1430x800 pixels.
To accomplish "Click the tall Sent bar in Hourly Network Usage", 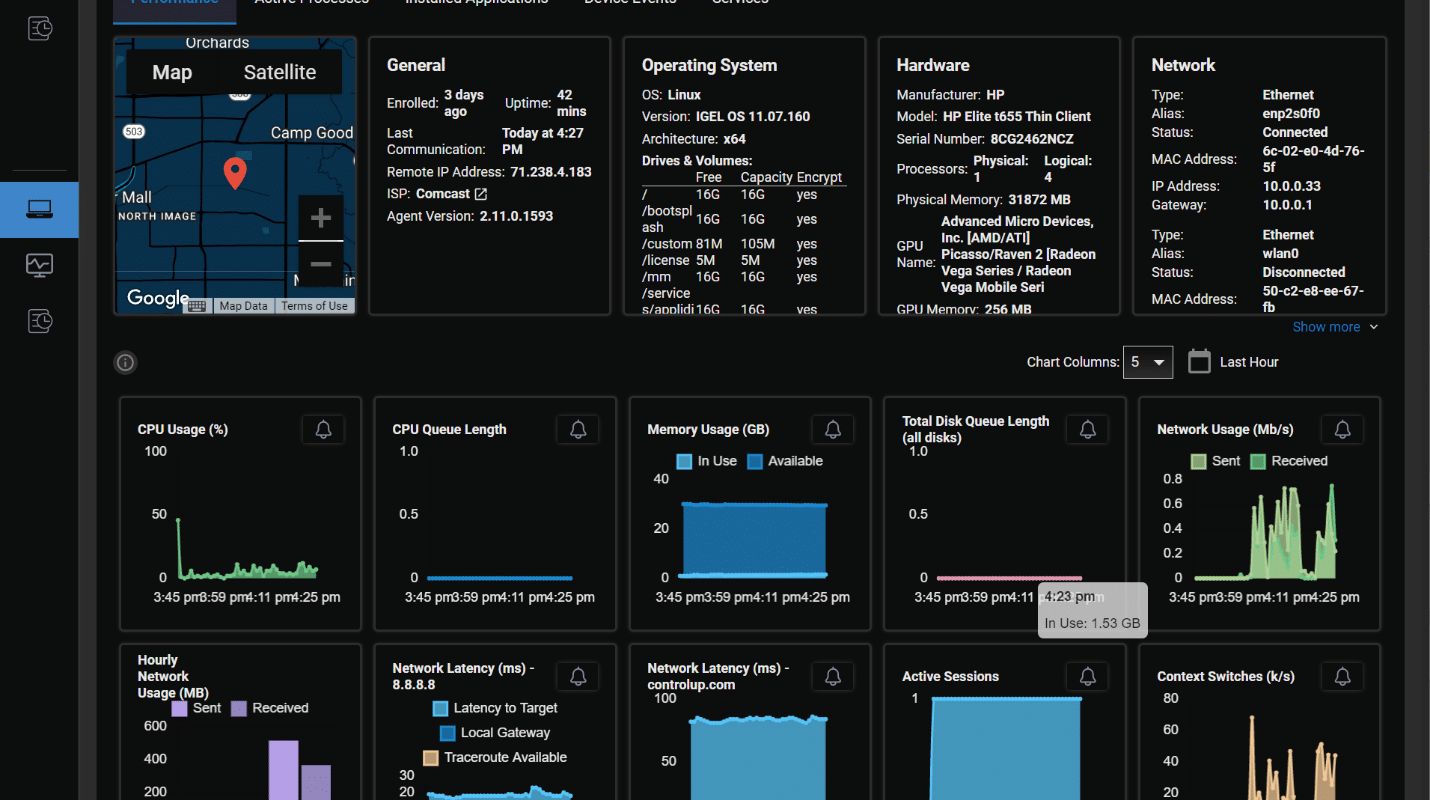I will (x=284, y=770).
